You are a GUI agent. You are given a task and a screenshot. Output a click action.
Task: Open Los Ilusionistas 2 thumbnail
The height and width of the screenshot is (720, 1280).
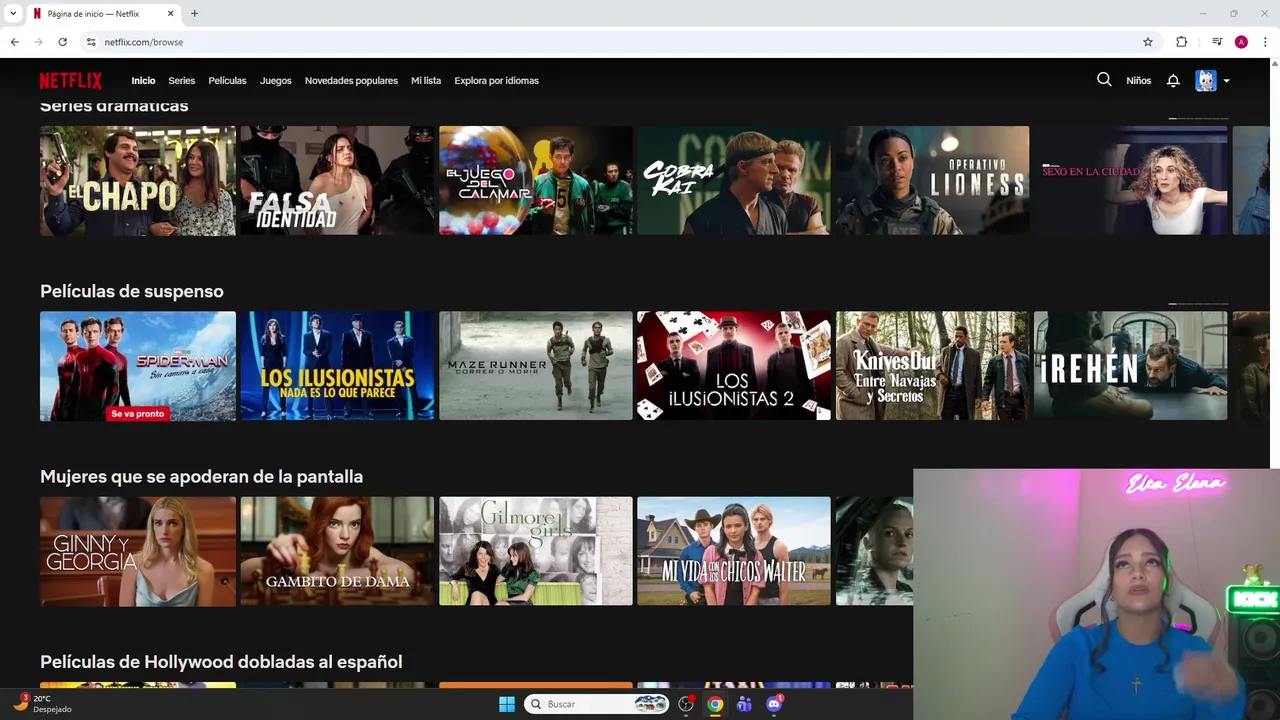[734, 366]
